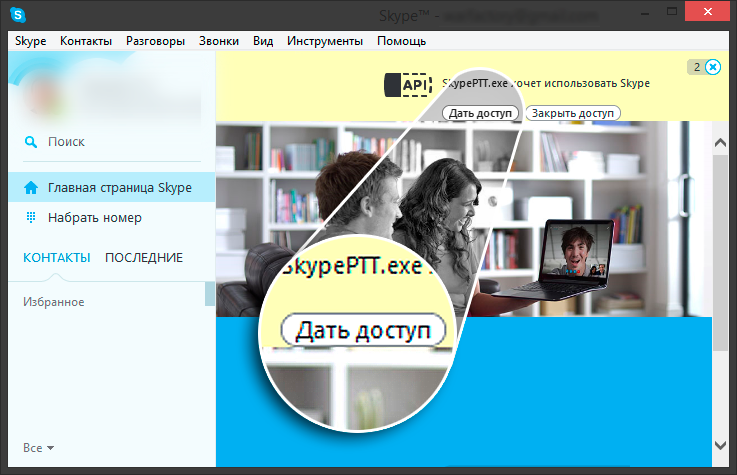Open the Инструменты menu
The image size is (737, 475).
pyautogui.click(x=325, y=41)
